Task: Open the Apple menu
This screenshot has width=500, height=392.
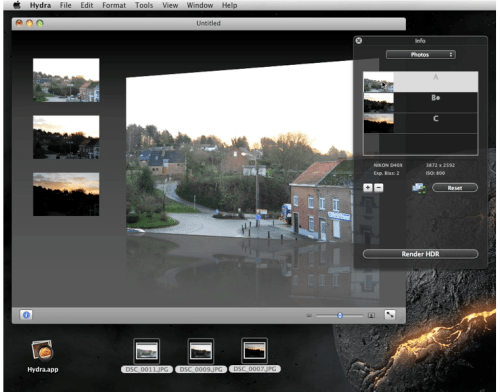Action: 17,5
